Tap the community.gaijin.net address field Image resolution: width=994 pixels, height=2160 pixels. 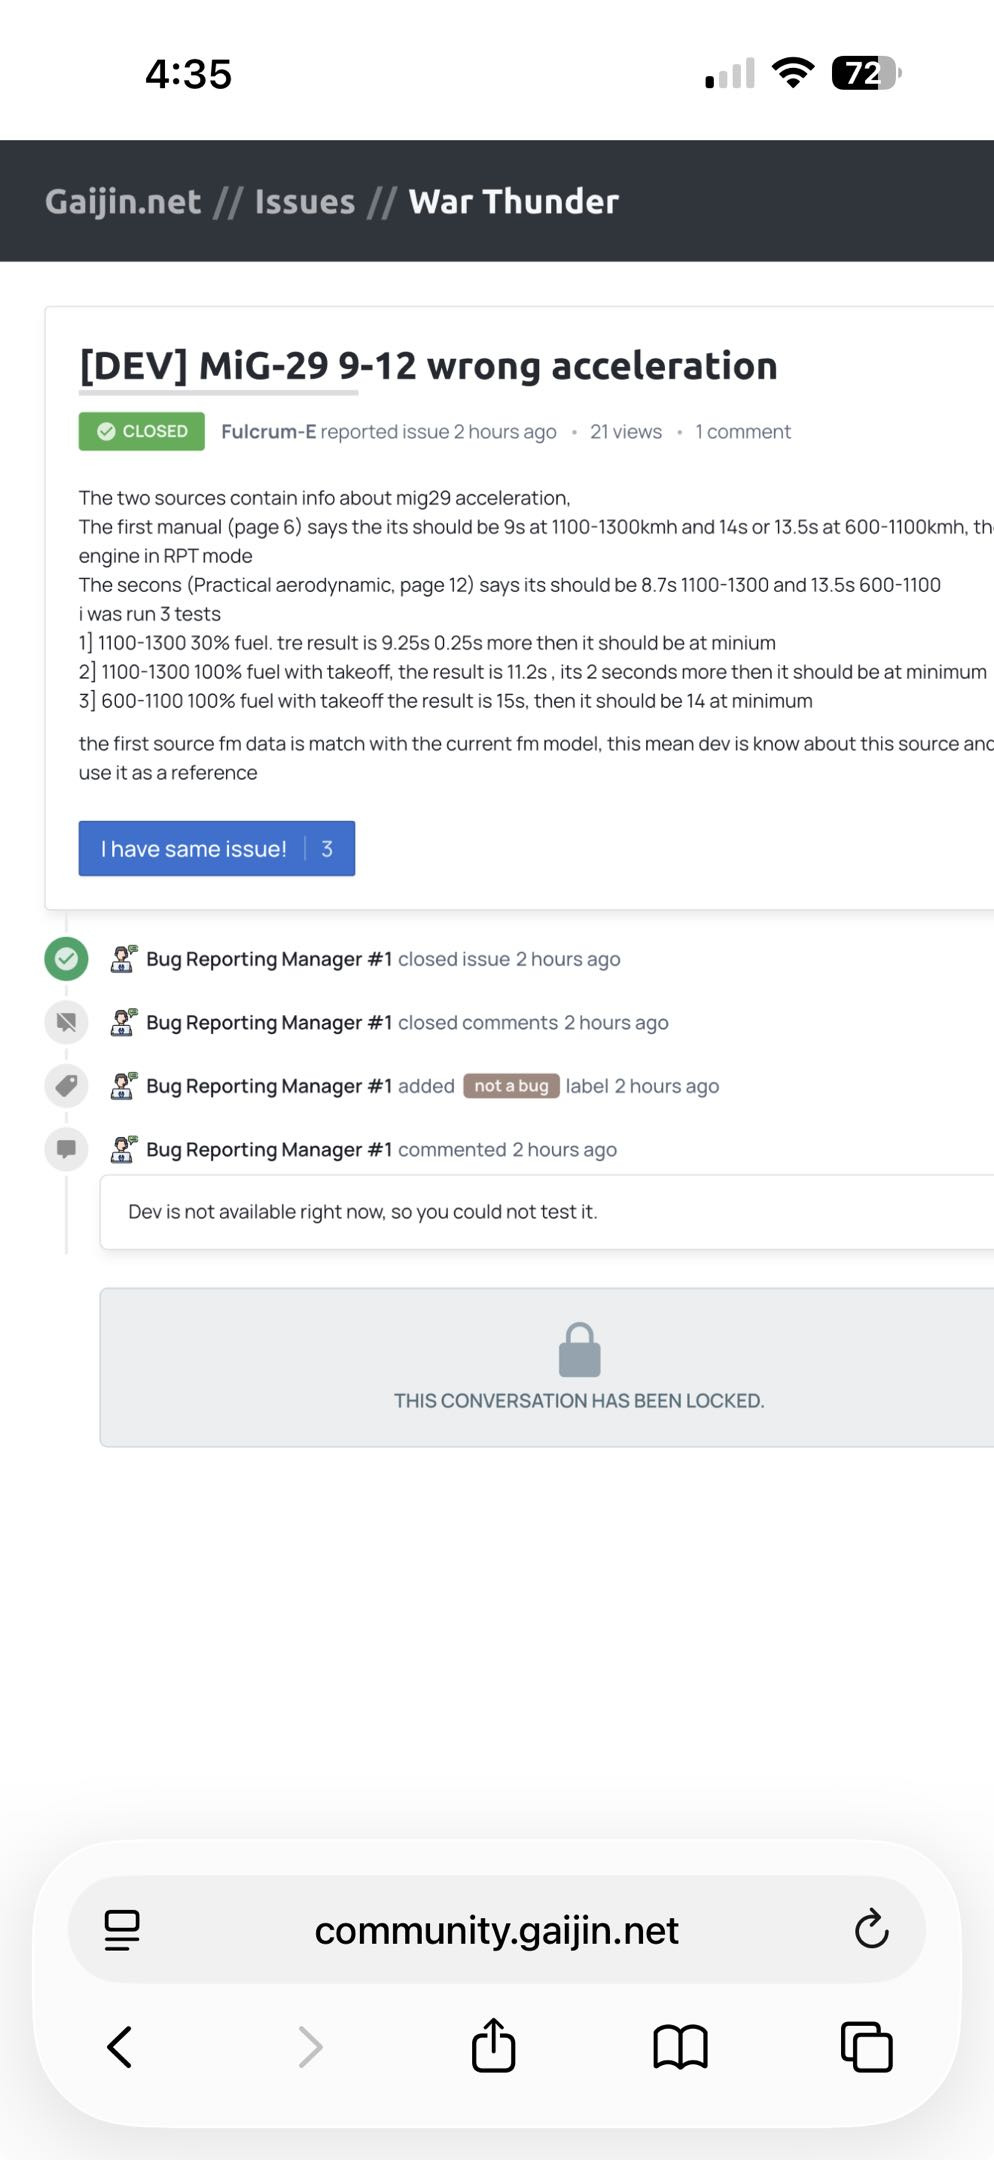click(x=496, y=1929)
